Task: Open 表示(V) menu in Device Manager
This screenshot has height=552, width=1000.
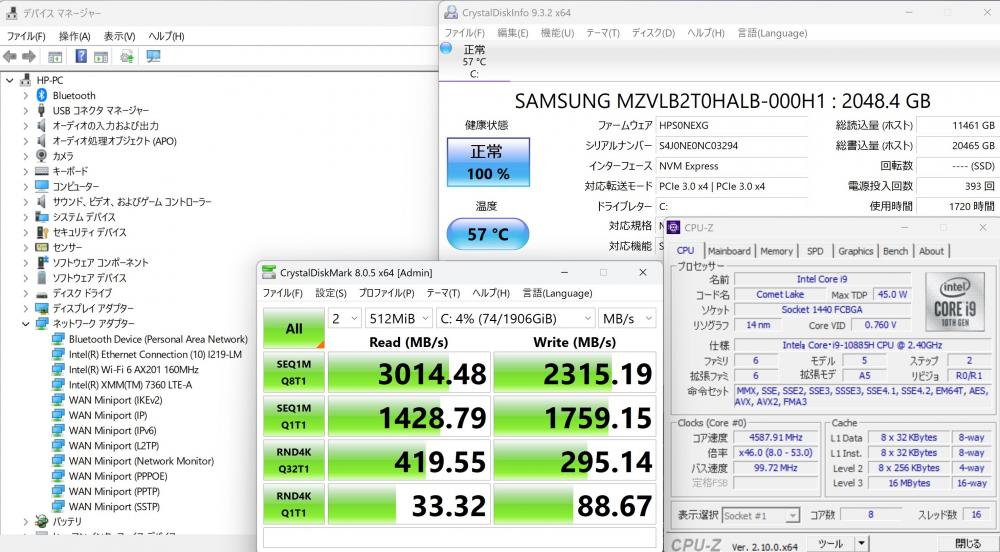Action: (x=119, y=36)
